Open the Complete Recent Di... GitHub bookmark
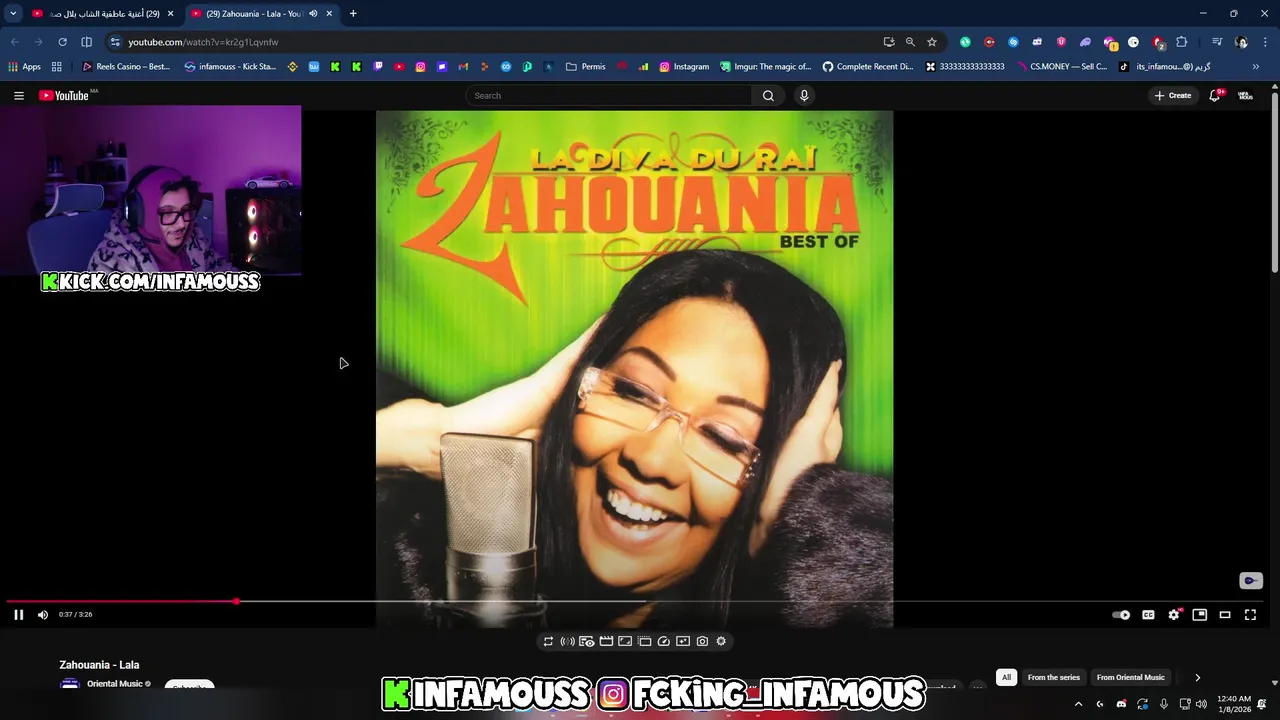 (x=868, y=67)
